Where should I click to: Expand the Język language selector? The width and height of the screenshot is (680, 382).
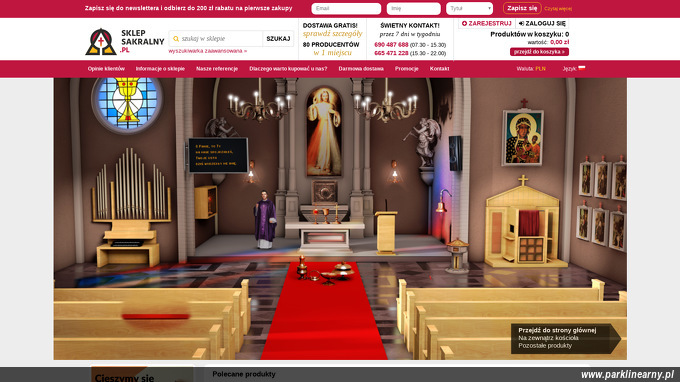tap(574, 69)
